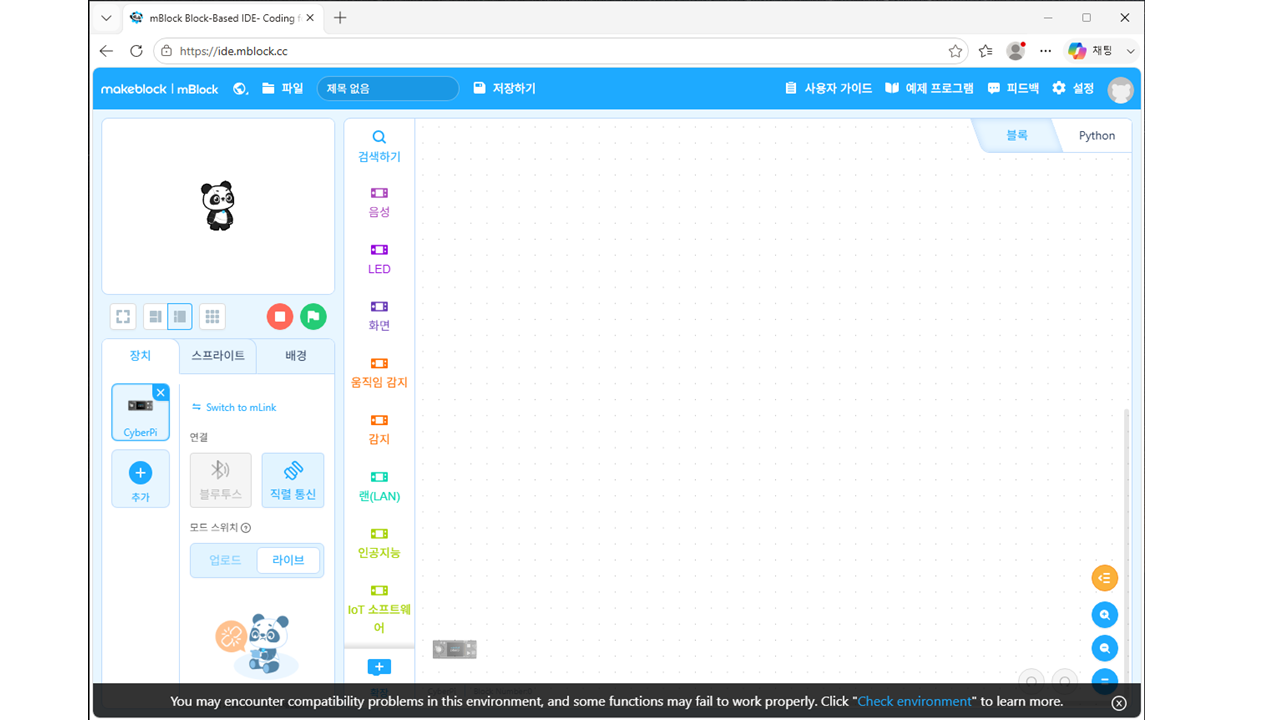Expand the chevron next to 채팅
Image resolution: width=1280 pixels, height=720 pixels.
(1131, 51)
